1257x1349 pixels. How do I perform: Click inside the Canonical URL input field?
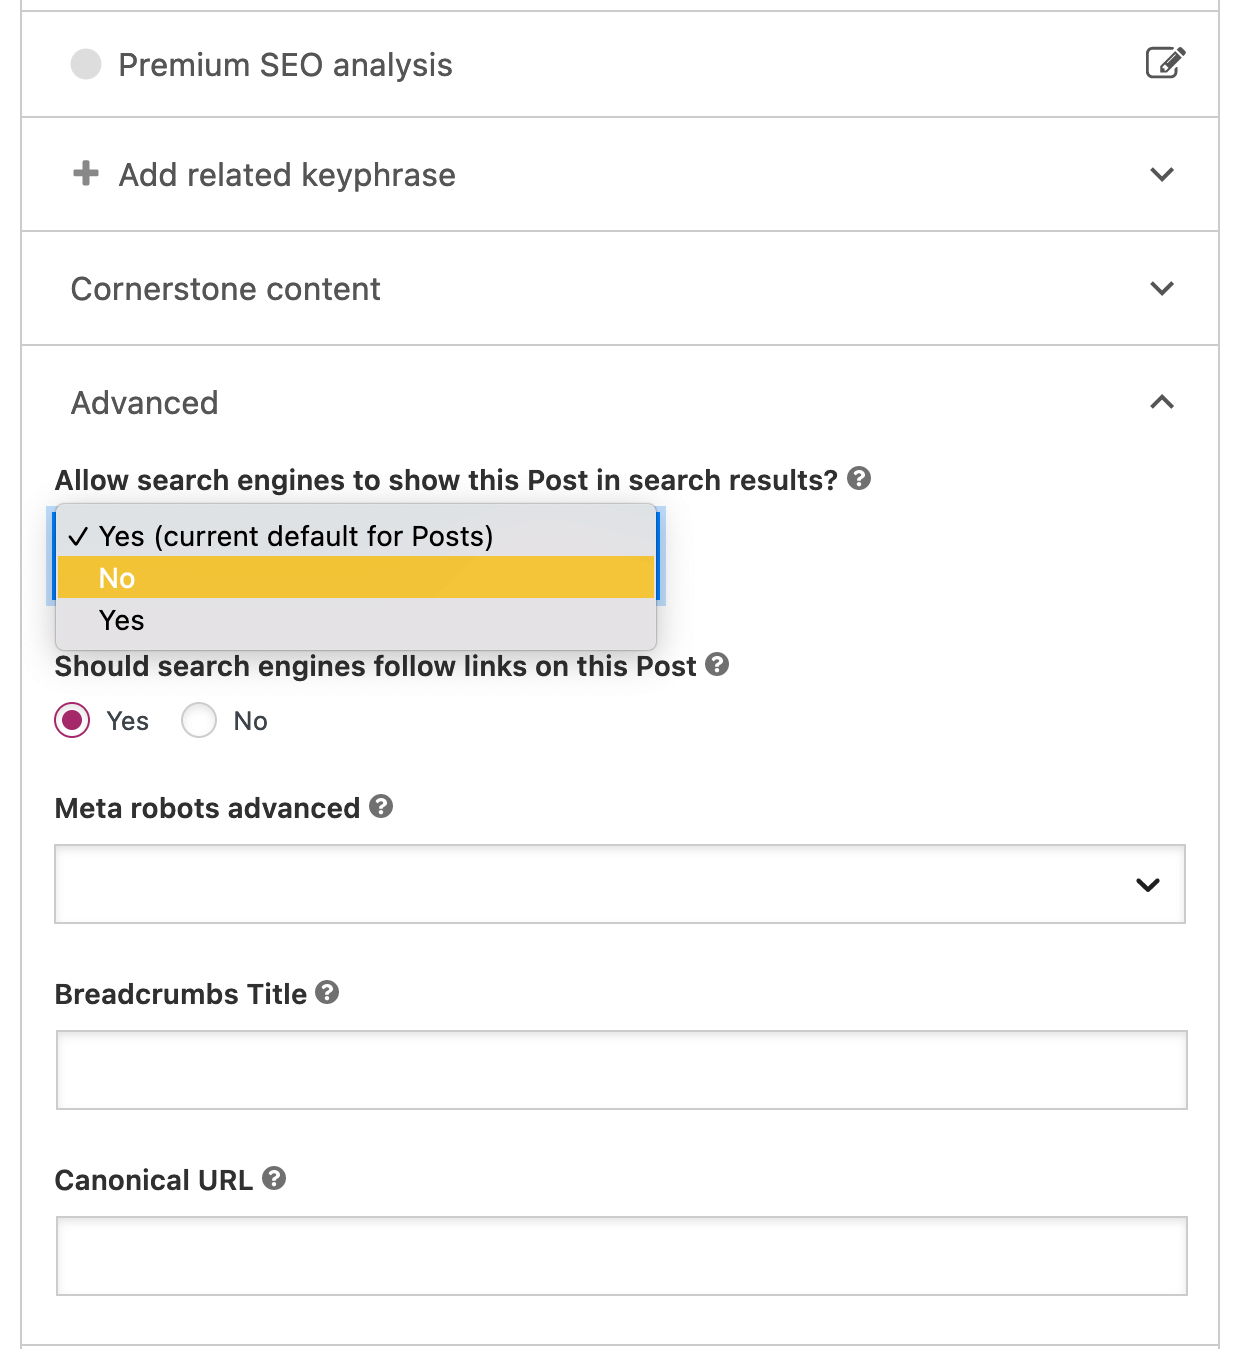coord(620,1256)
